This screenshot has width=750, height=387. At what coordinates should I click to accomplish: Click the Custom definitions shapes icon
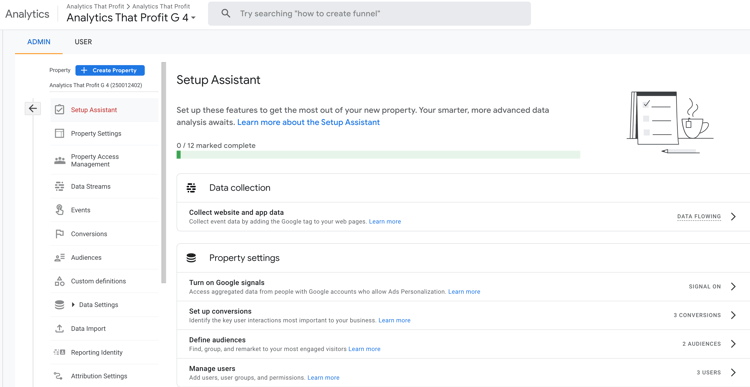tap(59, 281)
